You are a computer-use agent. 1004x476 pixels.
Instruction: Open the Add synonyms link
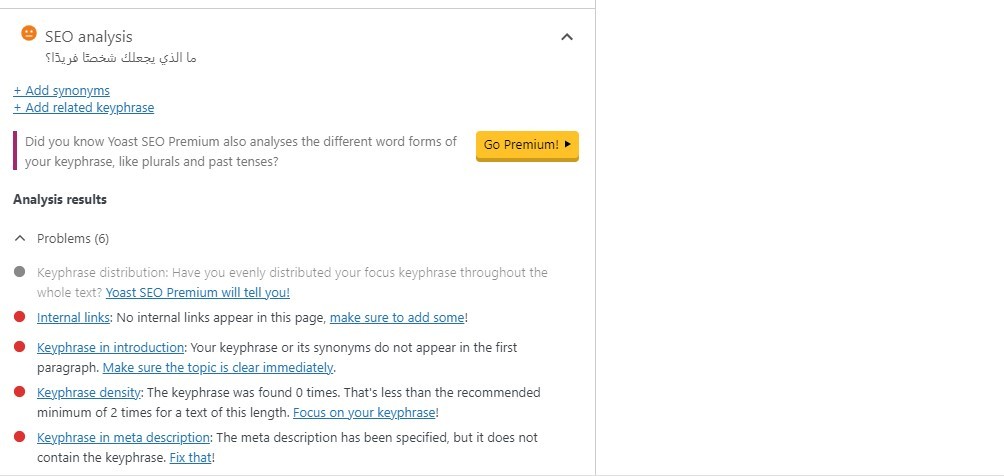[61, 91]
